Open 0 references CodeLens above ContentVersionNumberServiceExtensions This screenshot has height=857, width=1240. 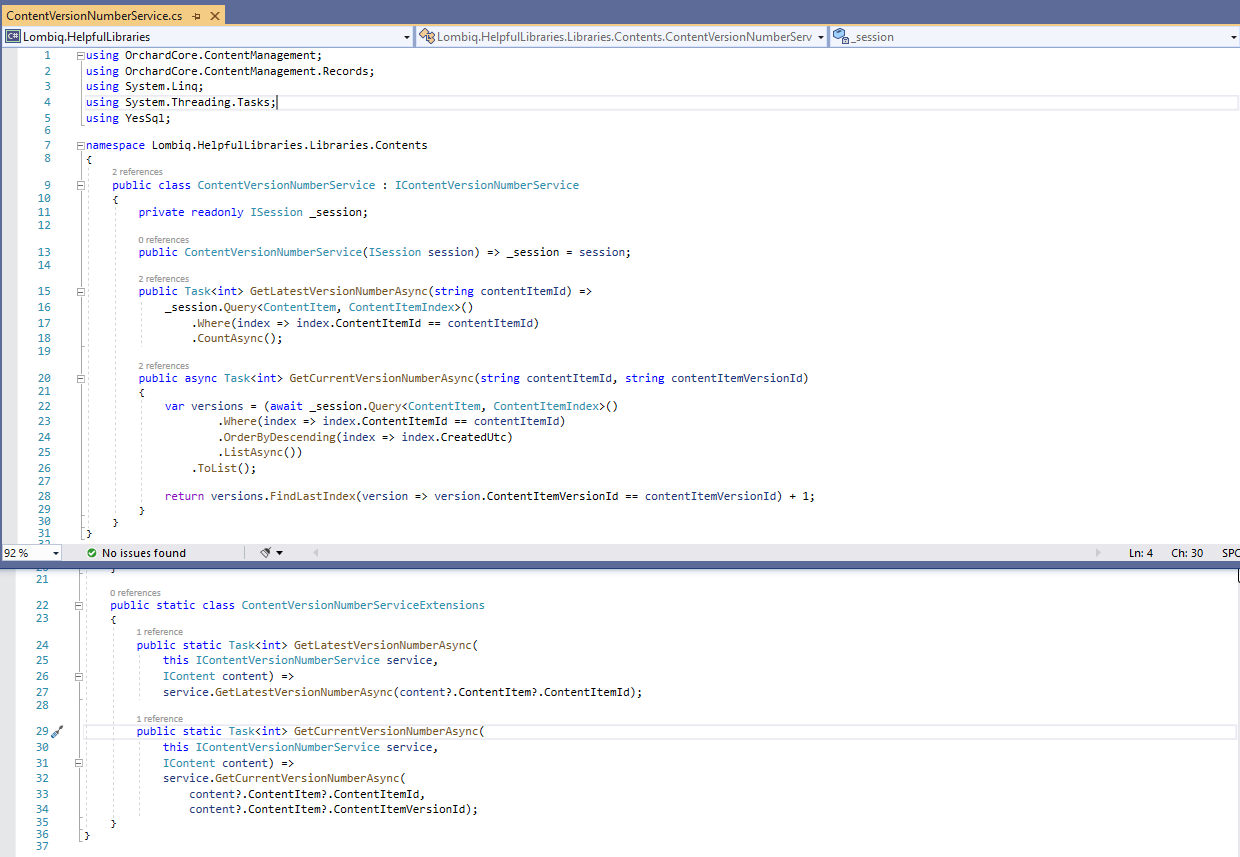135,593
